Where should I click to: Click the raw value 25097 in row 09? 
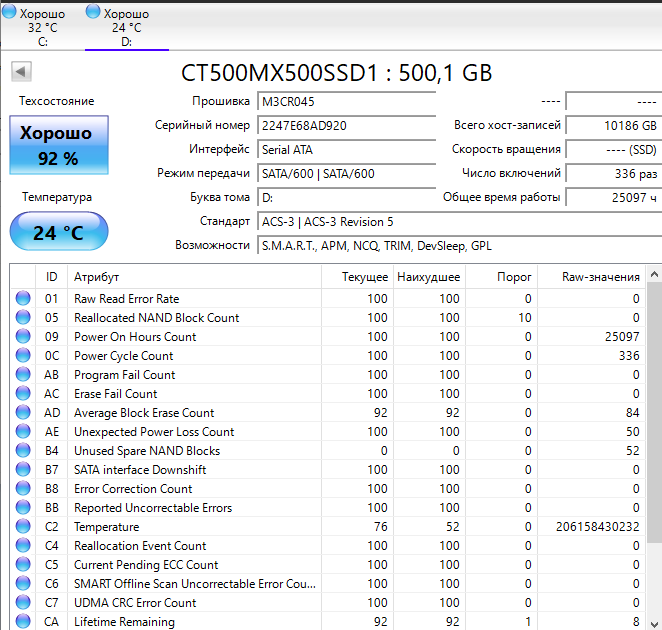[x=622, y=337]
